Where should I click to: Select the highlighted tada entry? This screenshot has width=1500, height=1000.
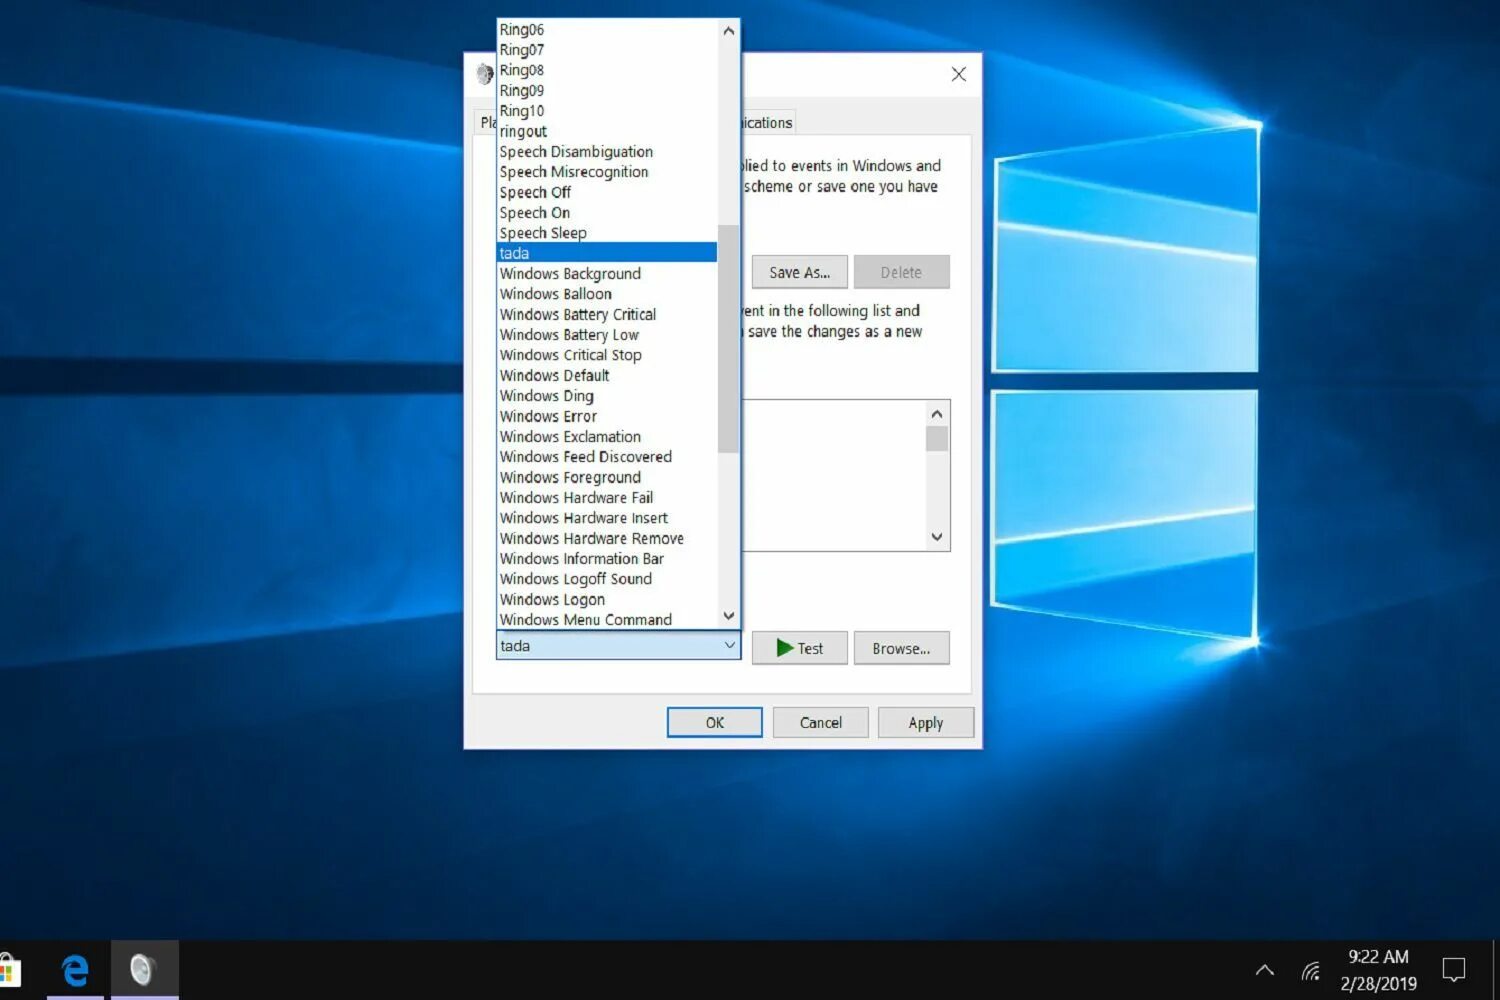click(x=607, y=253)
